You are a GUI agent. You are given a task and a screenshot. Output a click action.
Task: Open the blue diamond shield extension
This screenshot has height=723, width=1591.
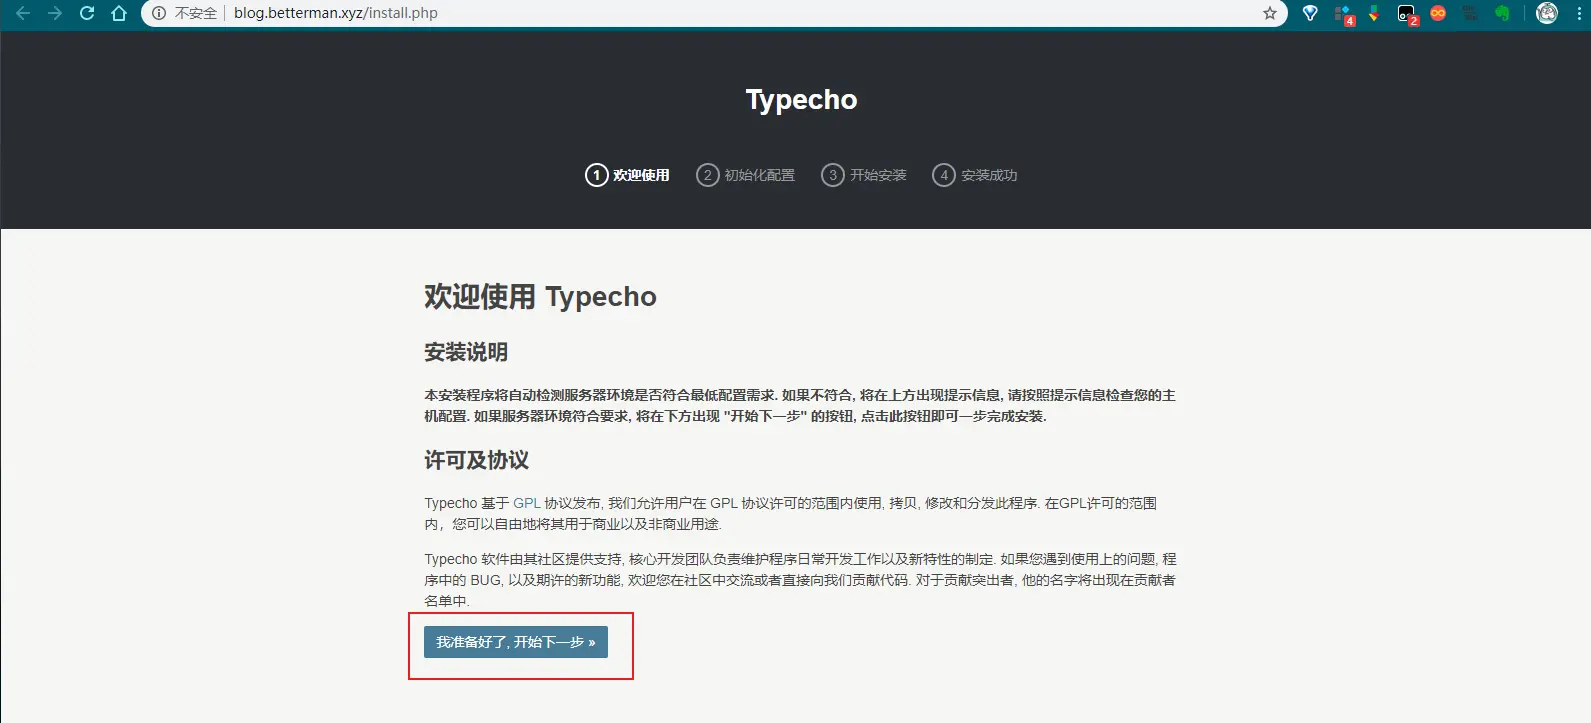pyautogui.click(x=1310, y=13)
